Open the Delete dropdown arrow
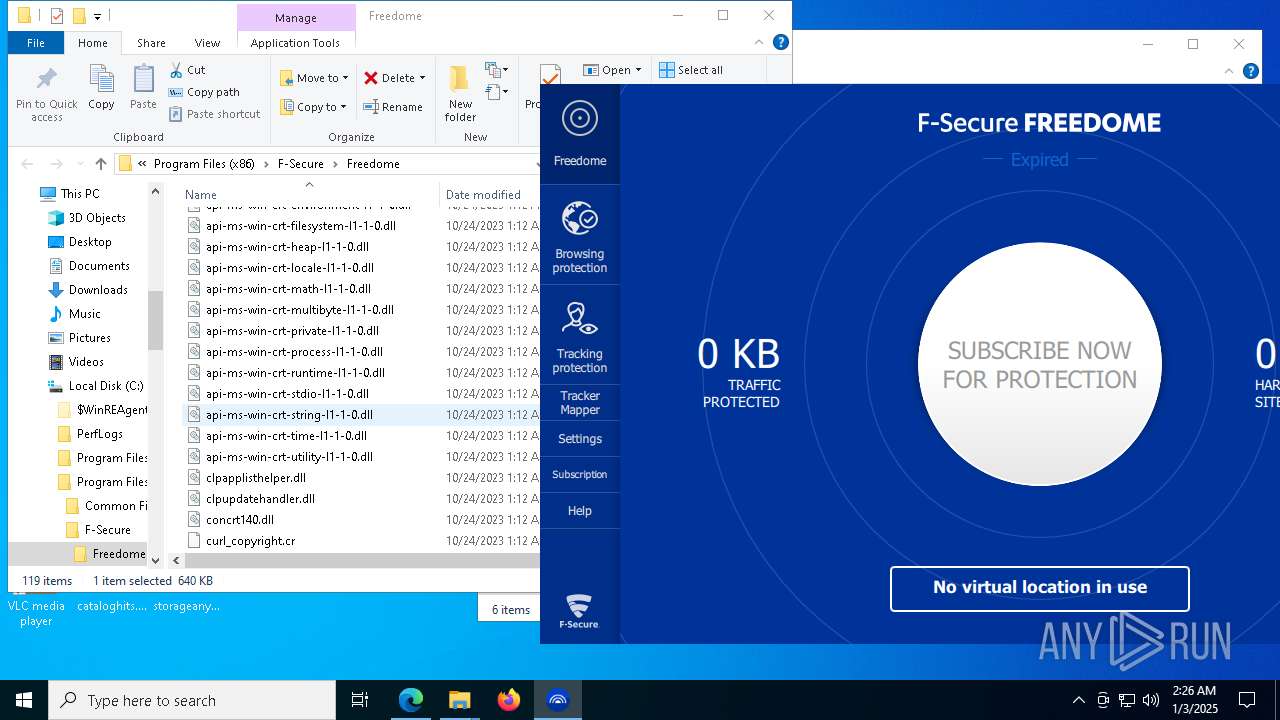The height and width of the screenshot is (720, 1280). point(422,78)
